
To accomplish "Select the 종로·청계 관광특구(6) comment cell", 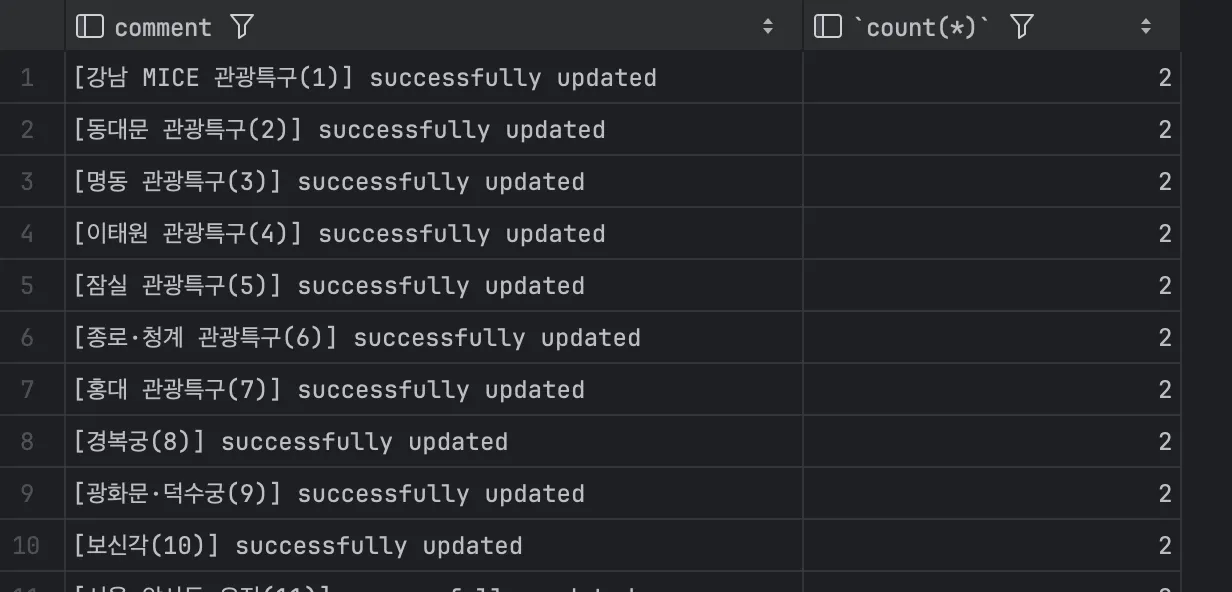I will (x=434, y=338).
